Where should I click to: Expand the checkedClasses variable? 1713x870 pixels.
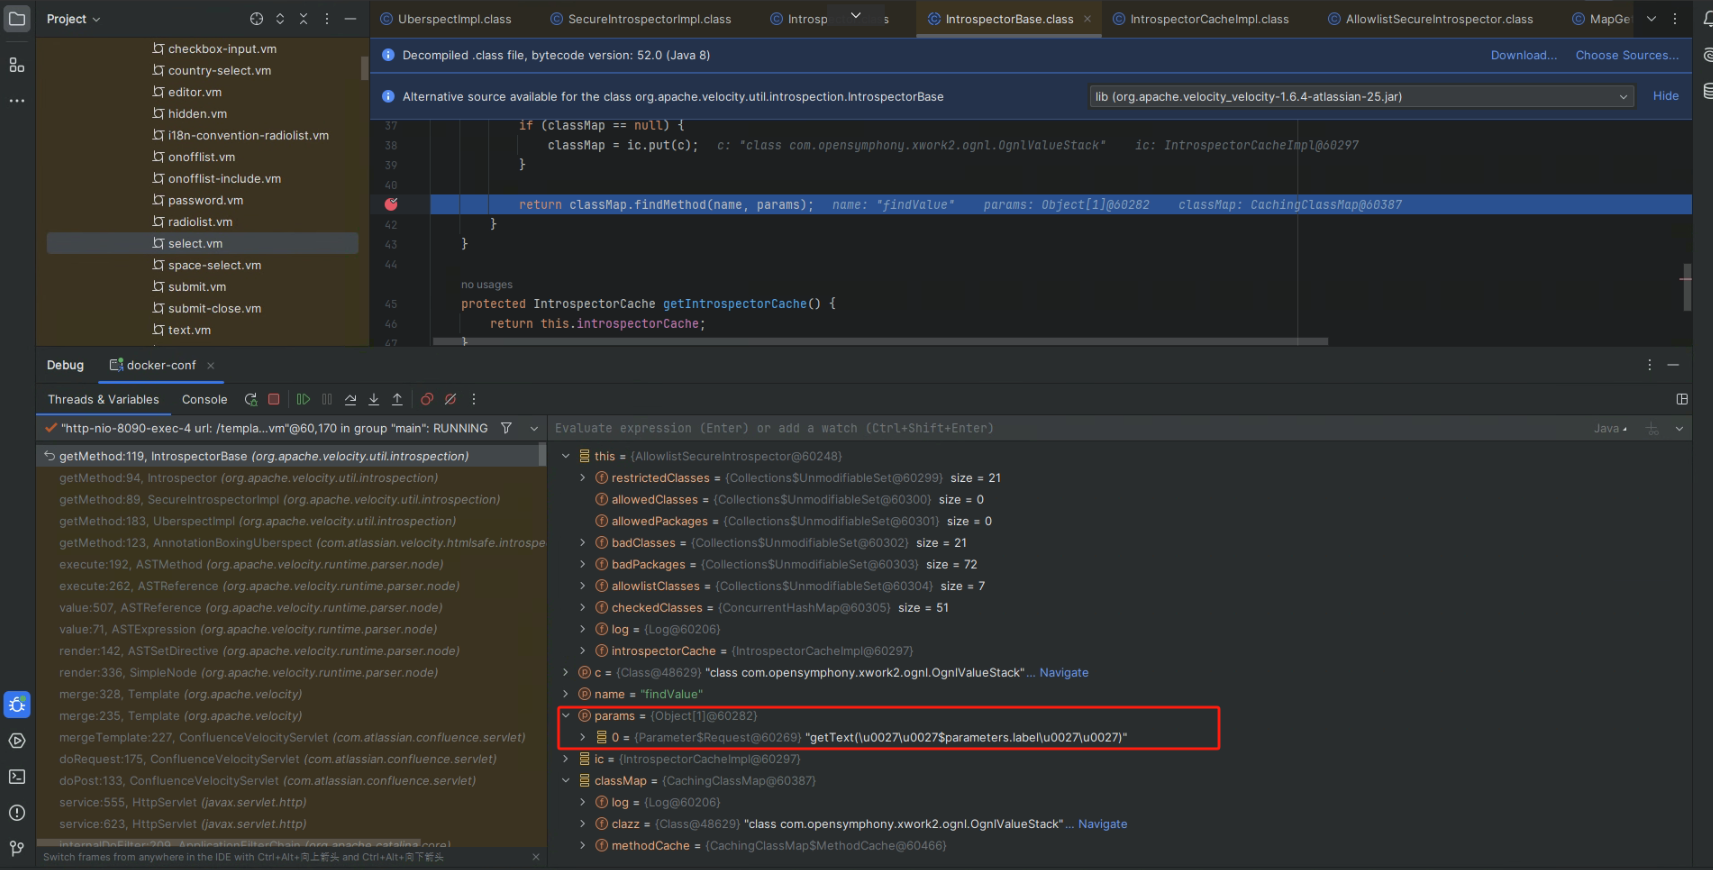pos(583,608)
